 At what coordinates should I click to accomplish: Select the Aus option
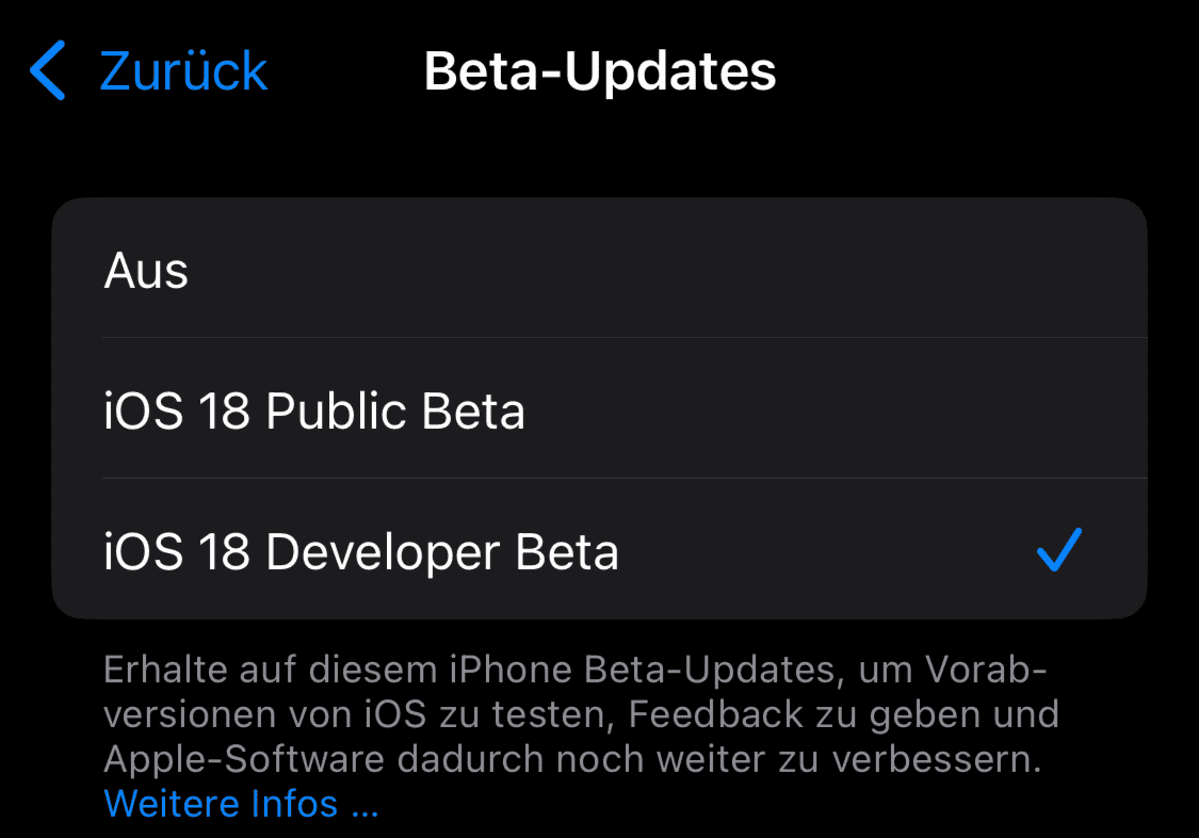click(x=600, y=268)
